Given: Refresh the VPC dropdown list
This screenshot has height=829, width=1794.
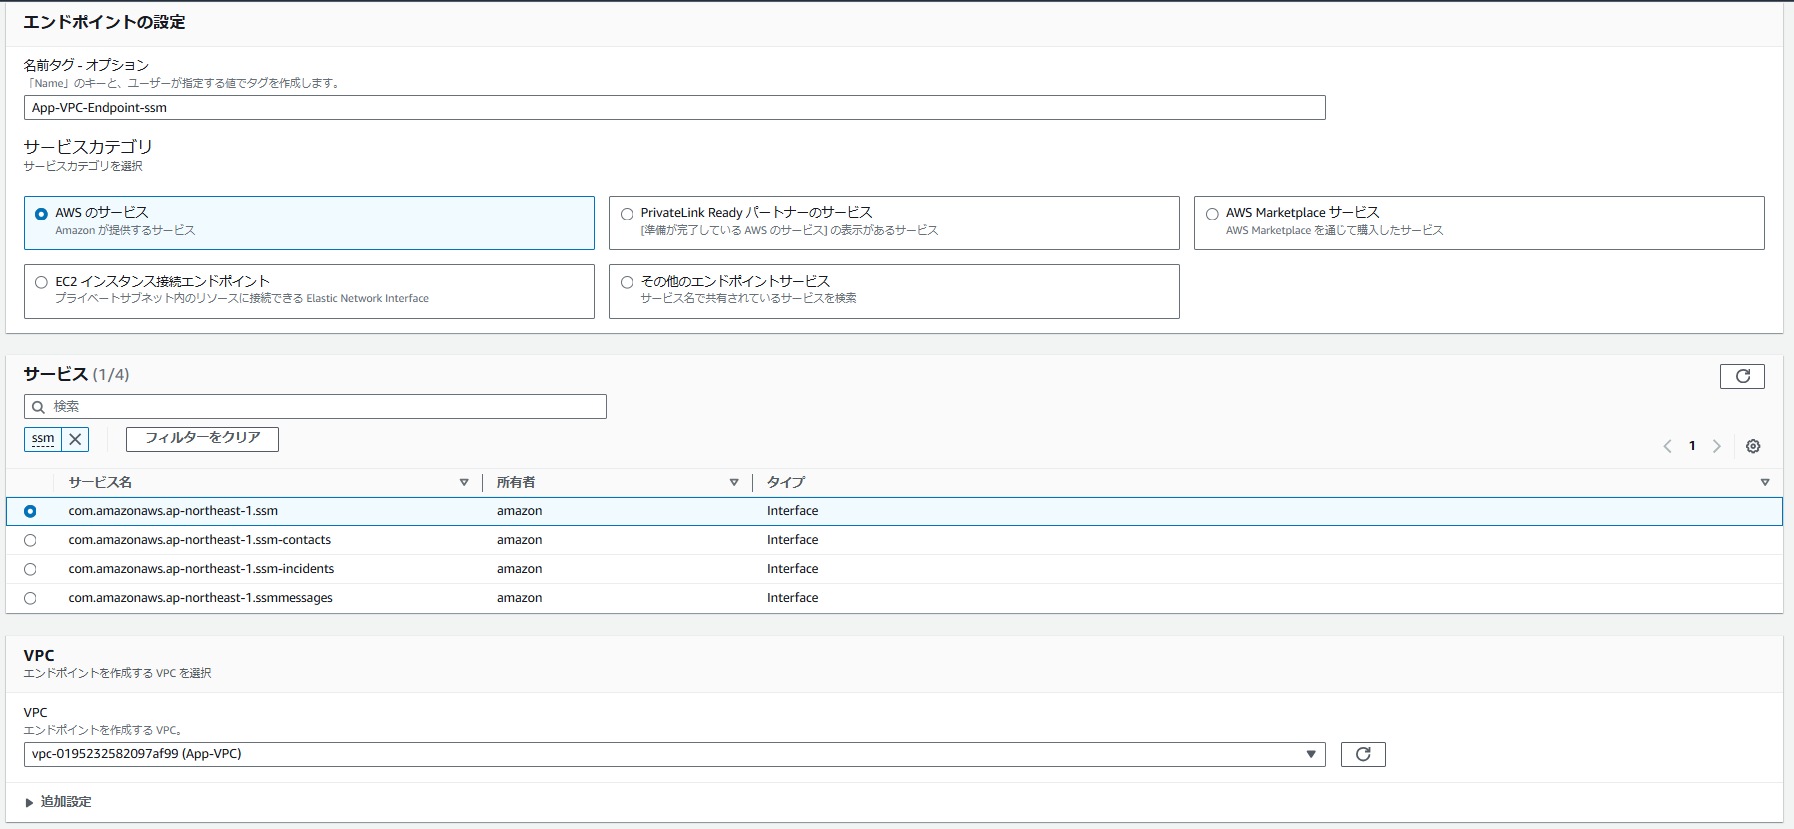Looking at the screenshot, I should [1363, 754].
